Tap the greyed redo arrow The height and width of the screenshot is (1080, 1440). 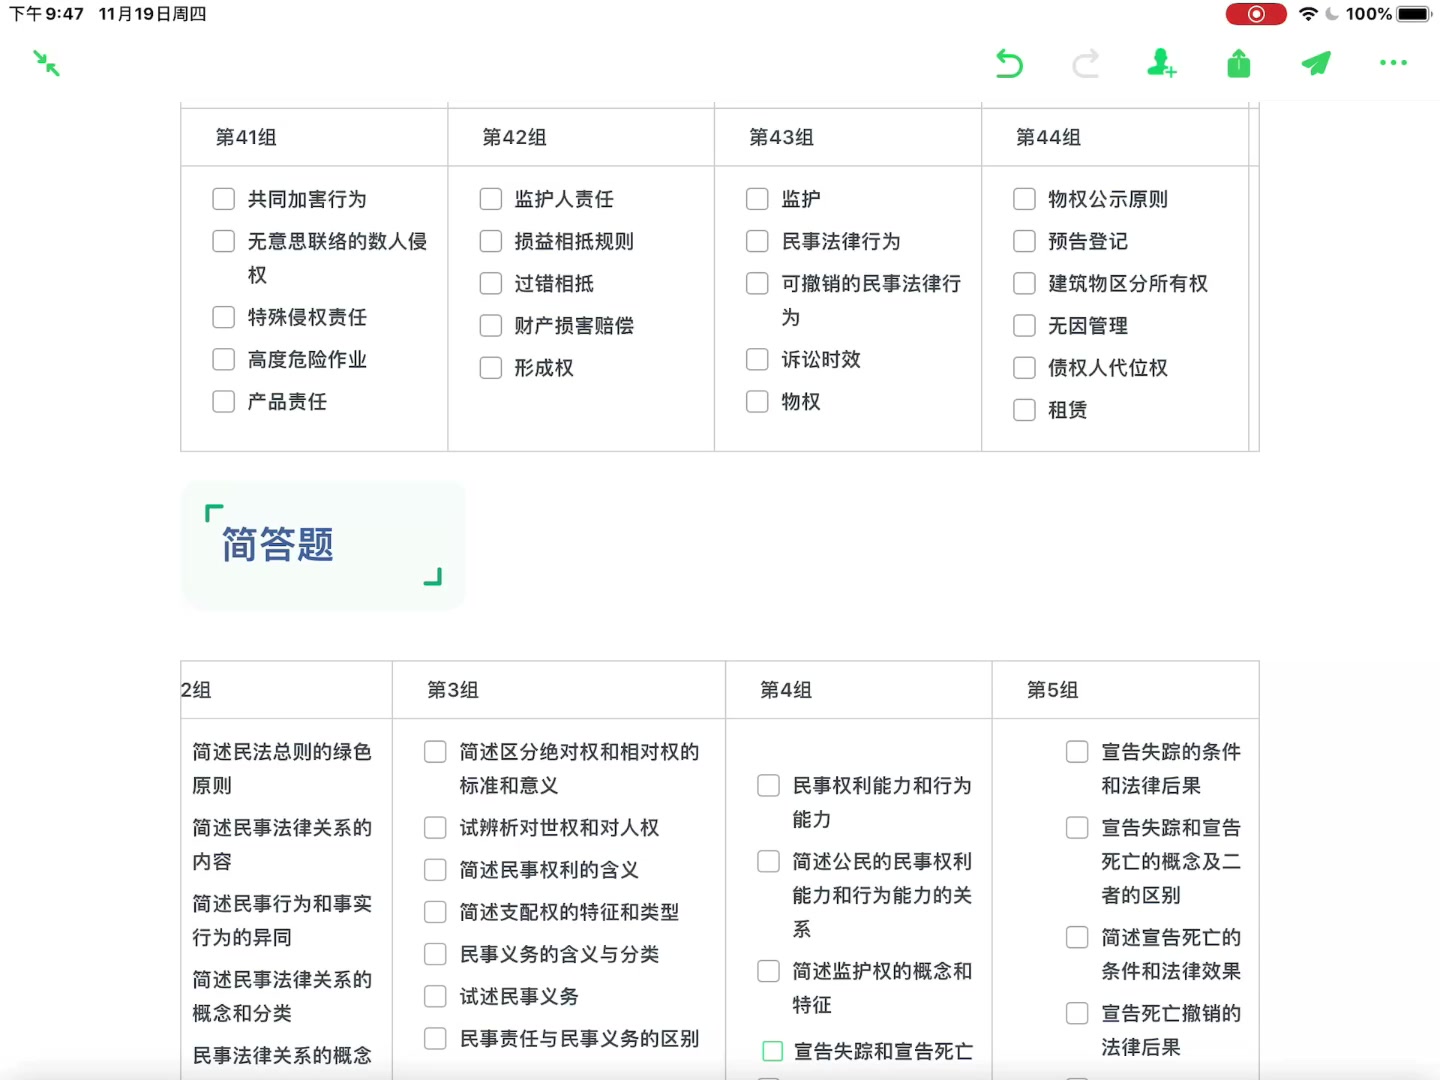tap(1085, 63)
